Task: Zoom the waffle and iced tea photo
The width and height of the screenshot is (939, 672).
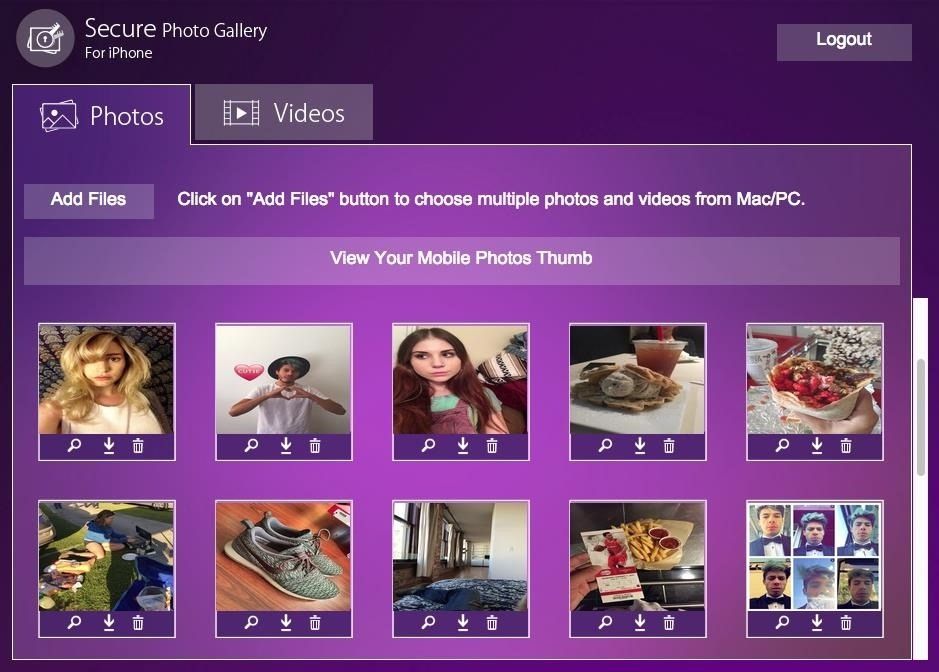Action: coord(605,446)
